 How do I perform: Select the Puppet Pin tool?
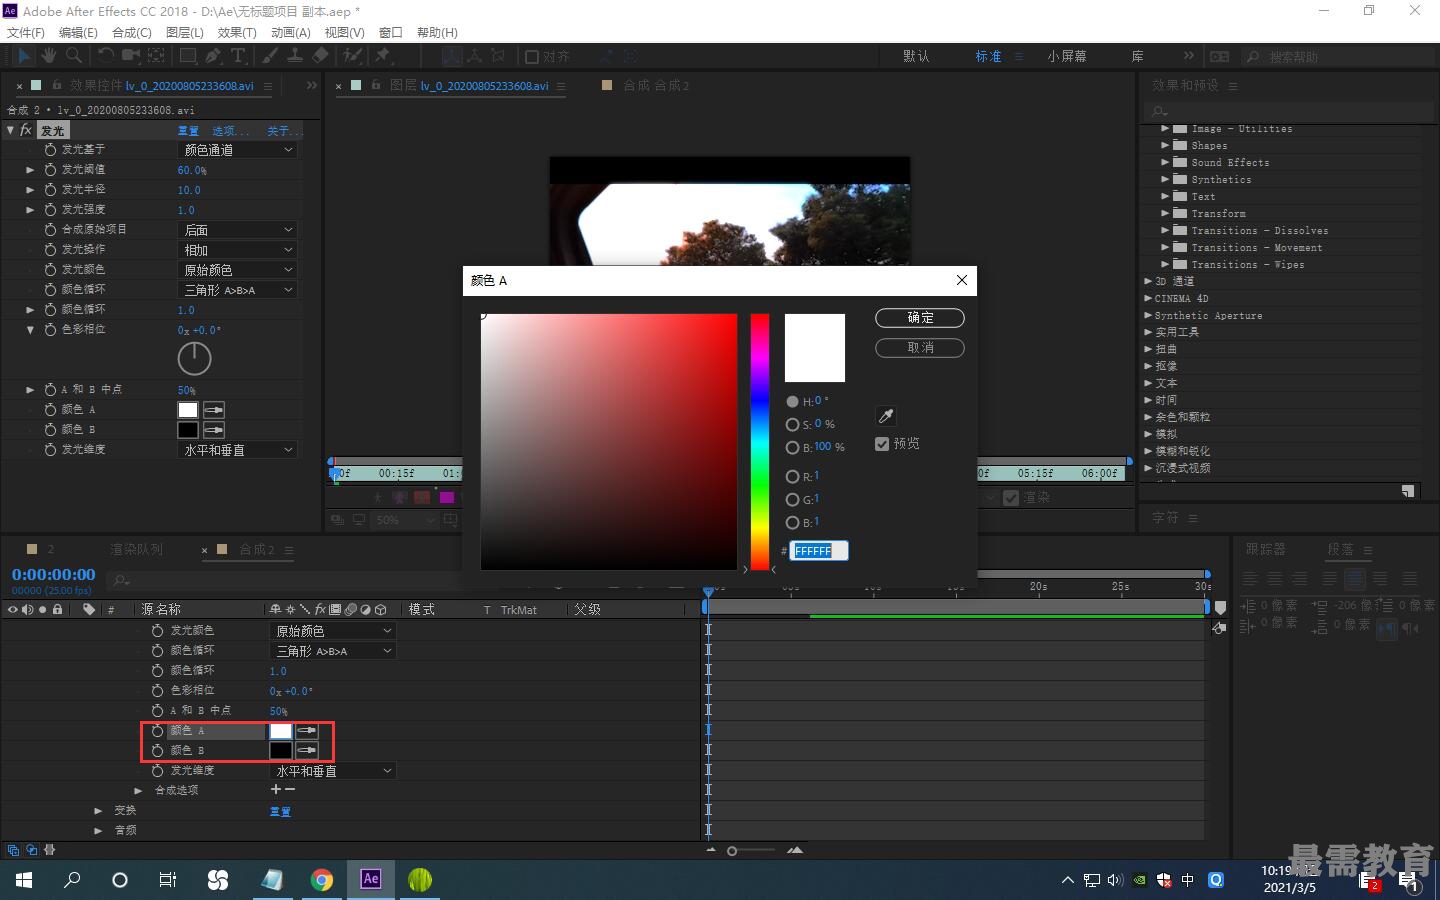[x=383, y=56]
